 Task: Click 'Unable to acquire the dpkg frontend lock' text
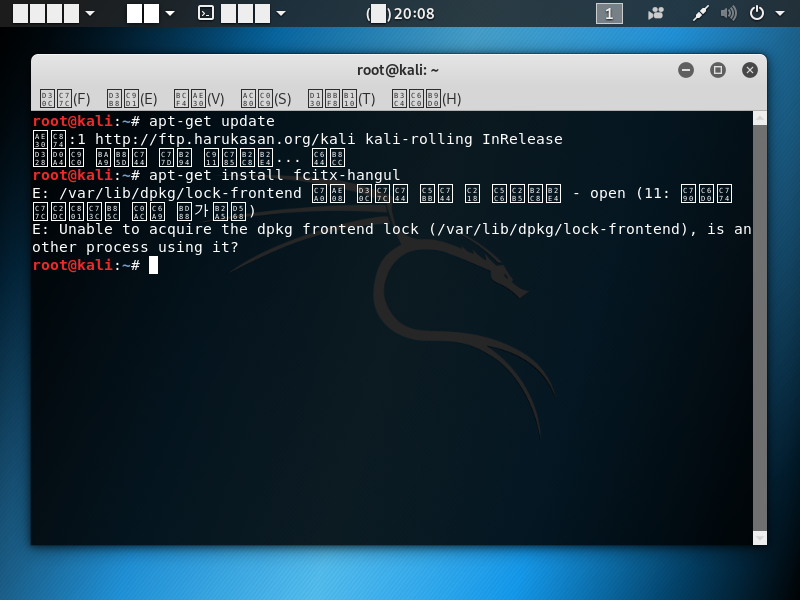[239, 229]
